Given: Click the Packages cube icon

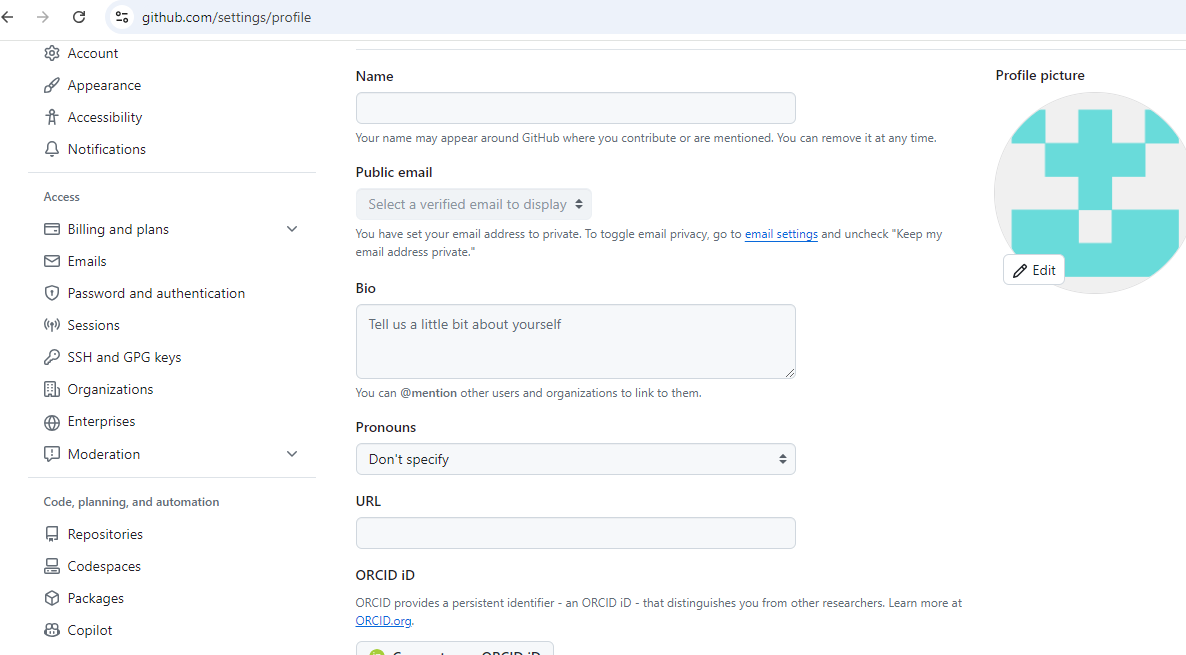Looking at the screenshot, I should pyautogui.click(x=52, y=598).
